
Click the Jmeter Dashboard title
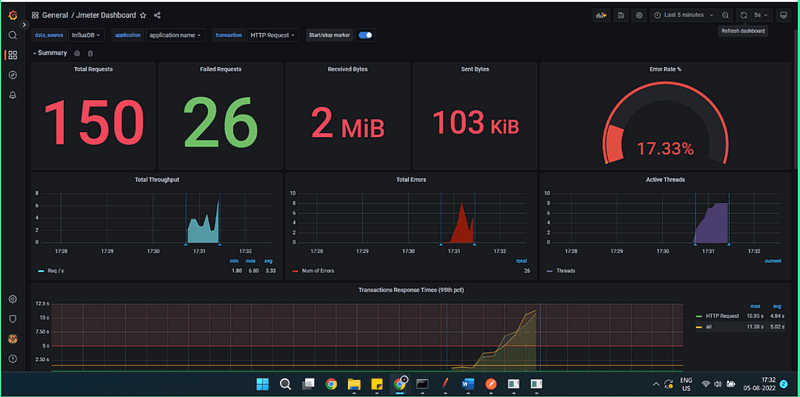pos(107,15)
